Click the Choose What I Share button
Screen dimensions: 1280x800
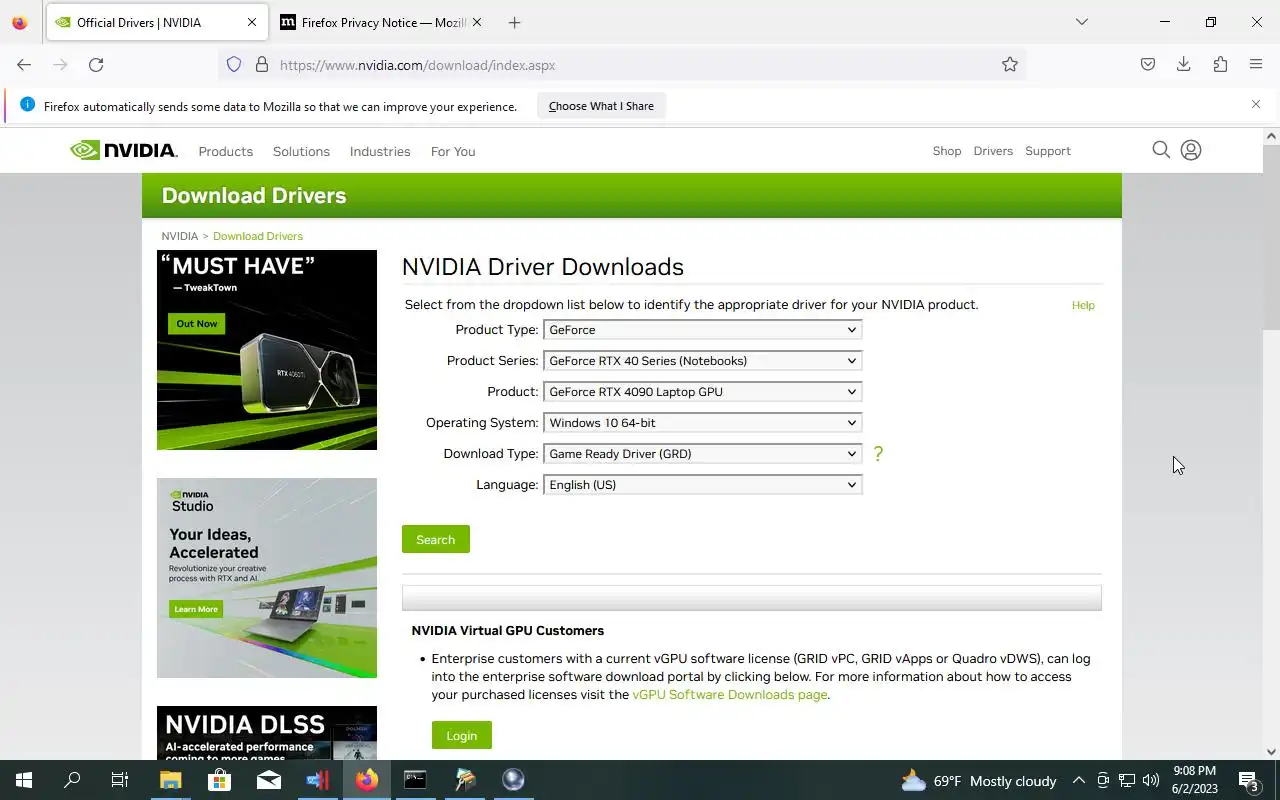[x=601, y=106]
